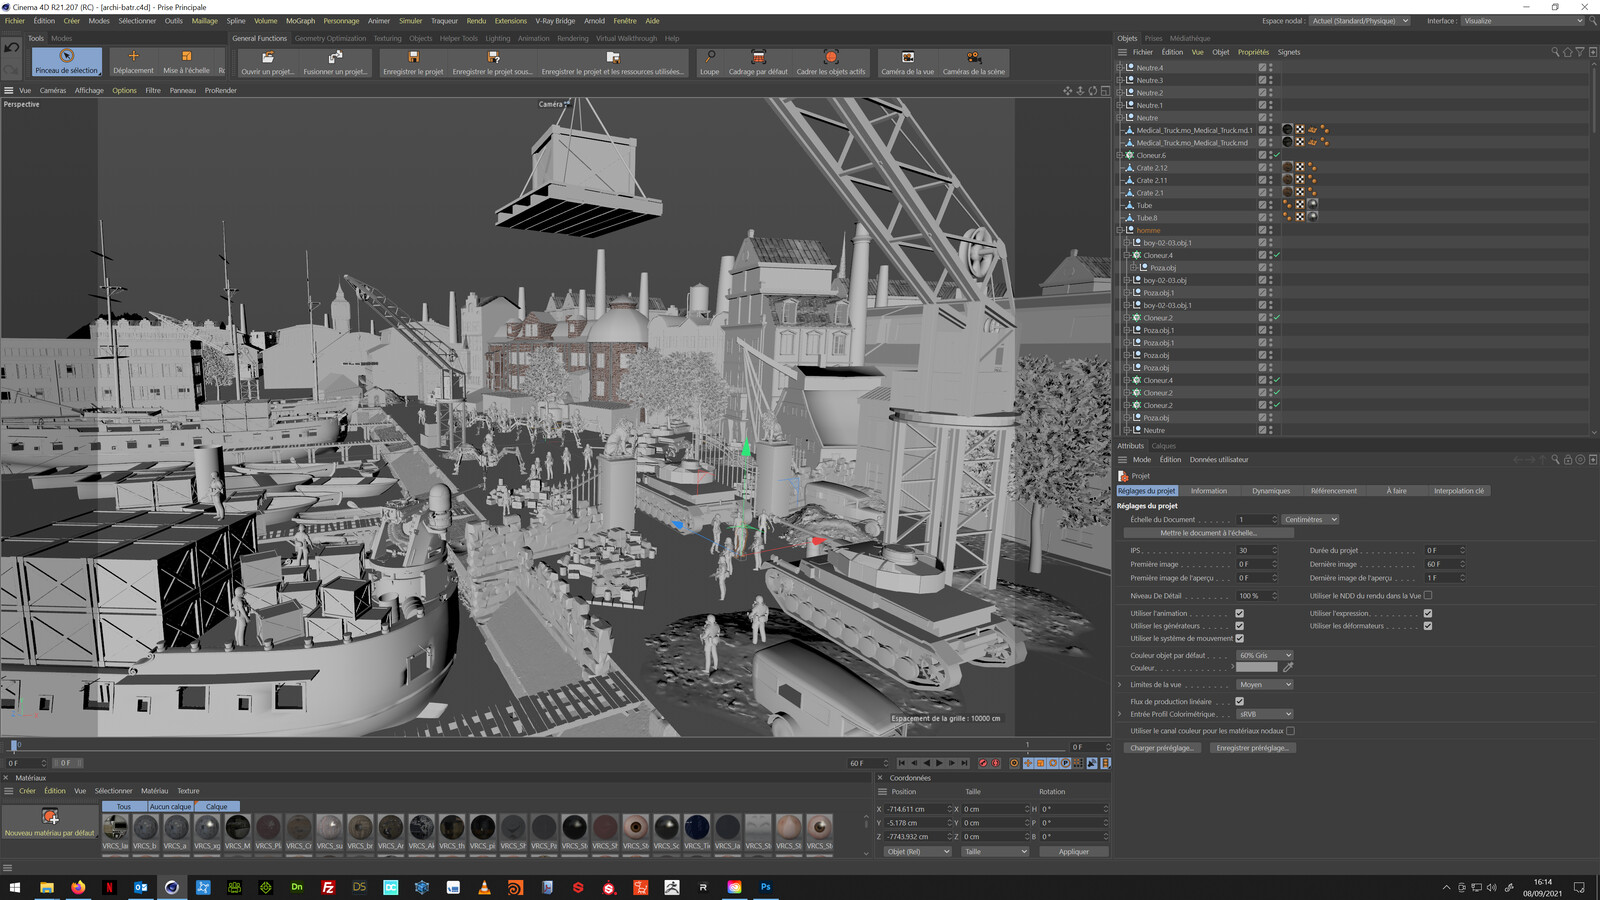Click Cadrage par défaut icon

(758, 62)
